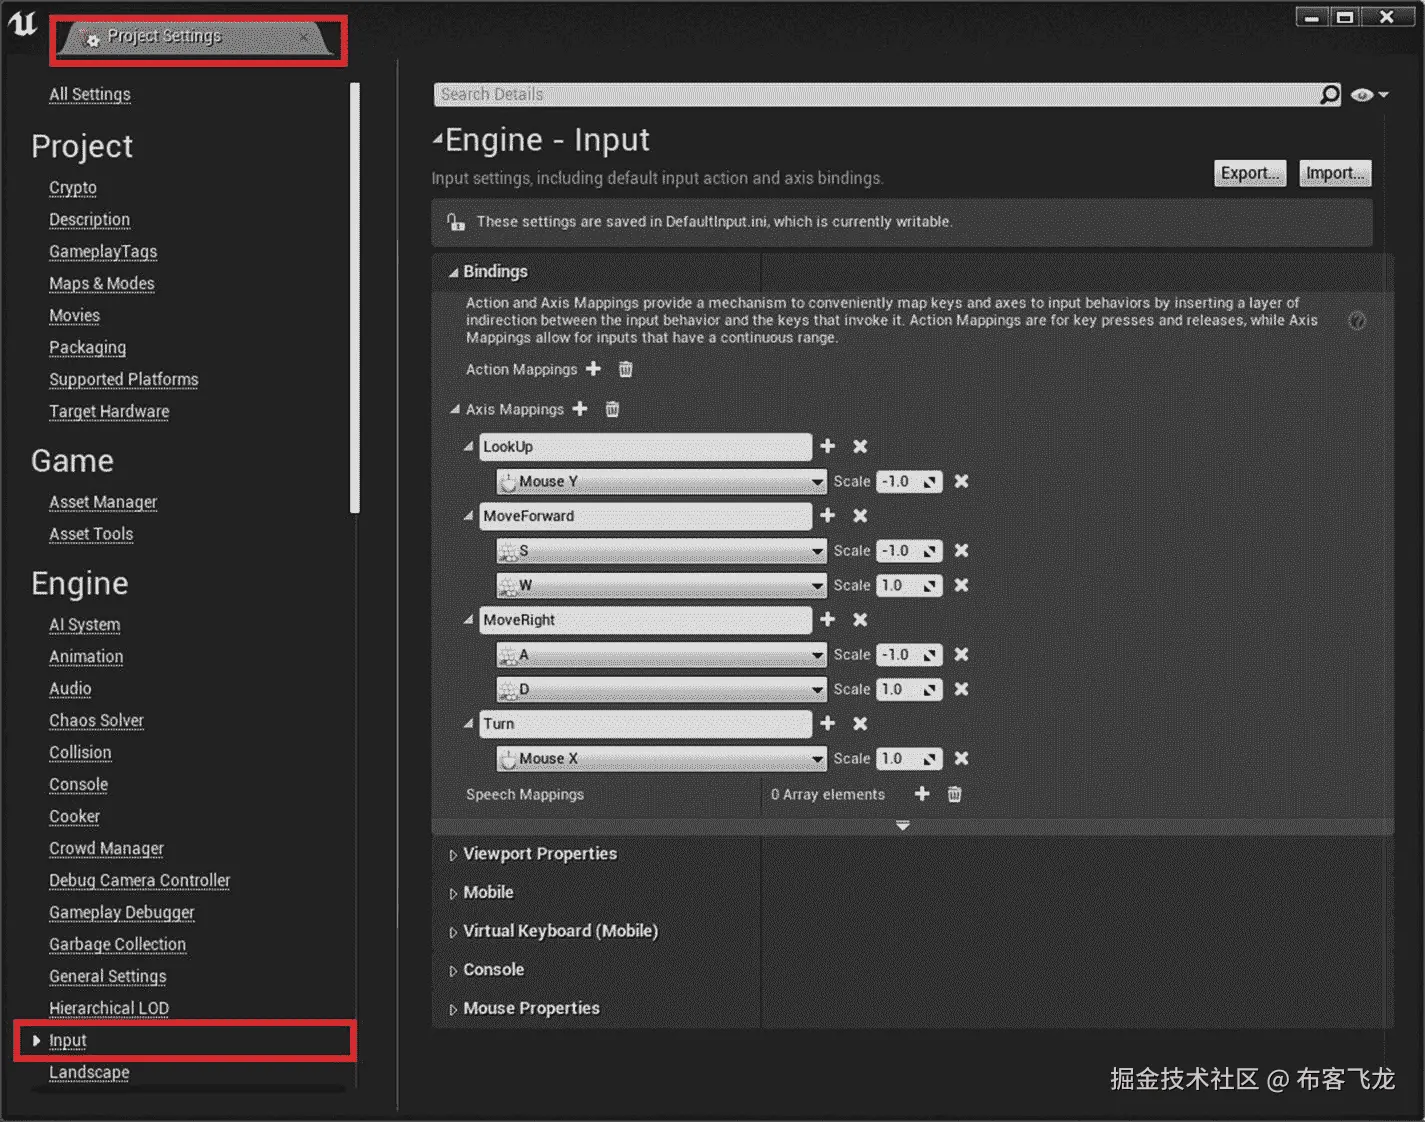Select Input in the Engine list
The height and width of the screenshot is (1122, 1425).
[x=68, y=1040]
